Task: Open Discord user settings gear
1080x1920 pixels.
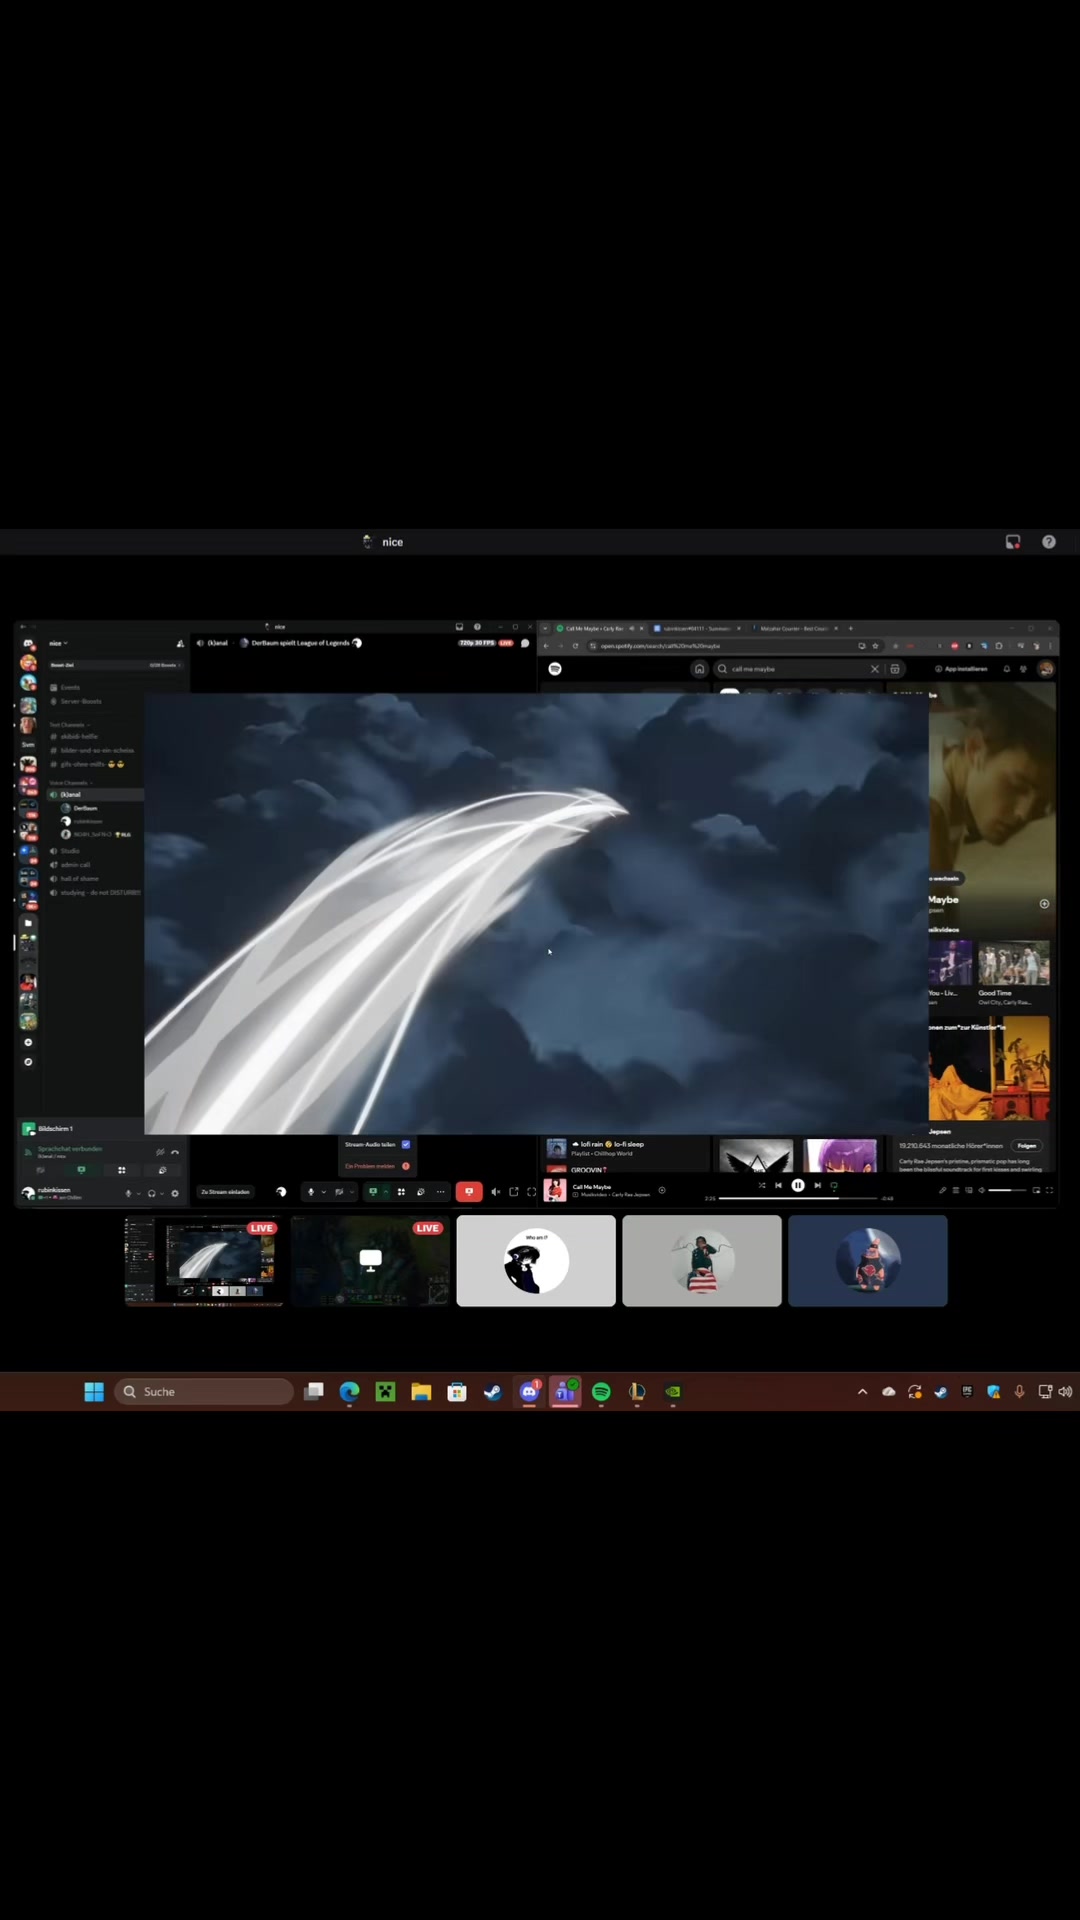Action: 175,1193
